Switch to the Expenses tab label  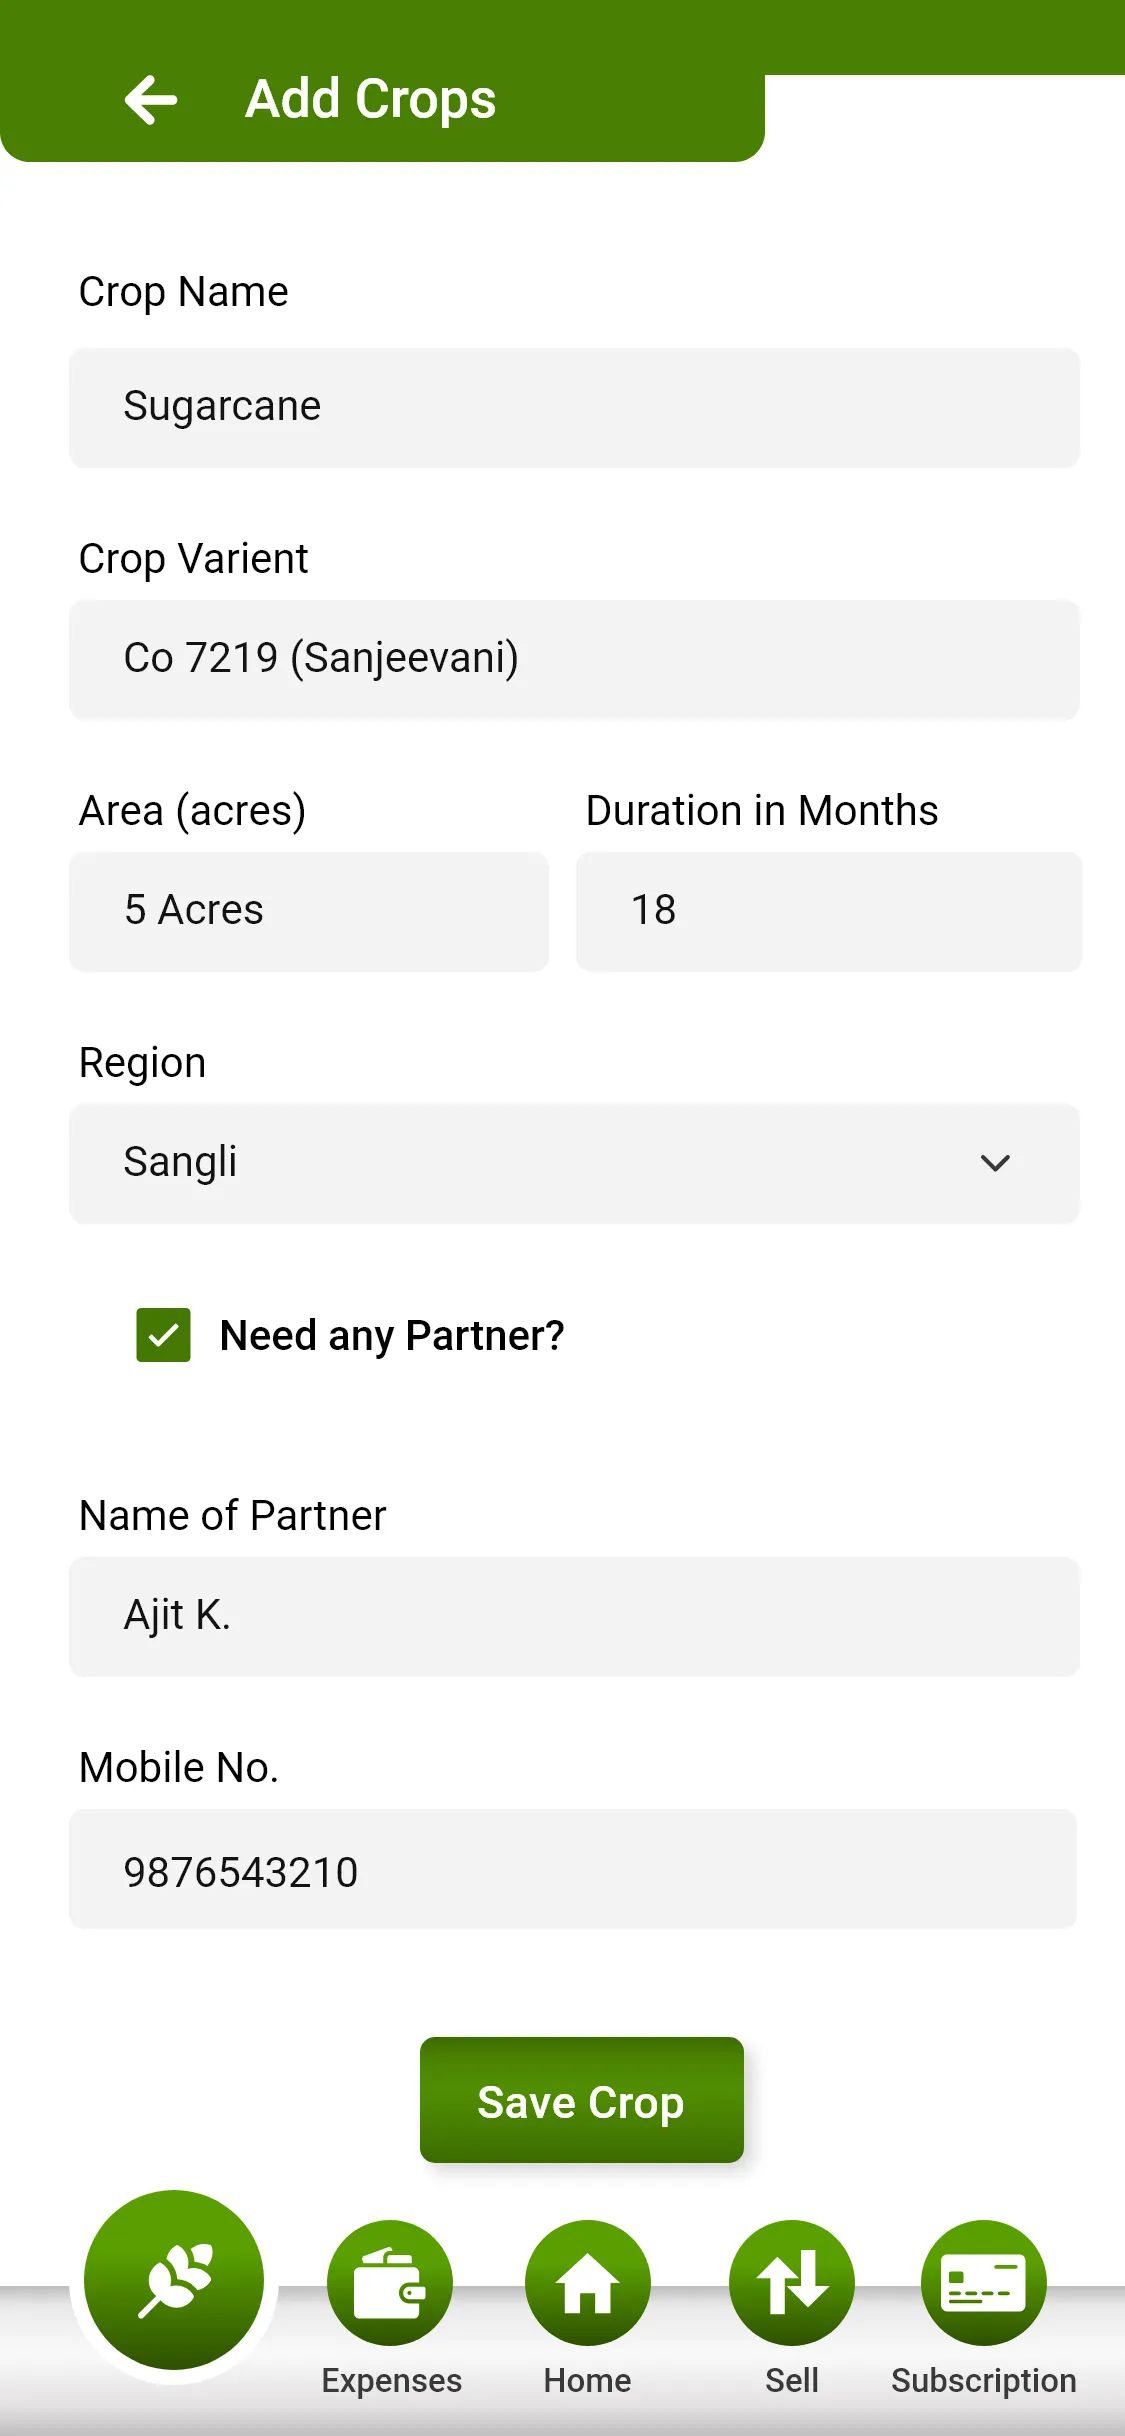tap(391, 2381)
